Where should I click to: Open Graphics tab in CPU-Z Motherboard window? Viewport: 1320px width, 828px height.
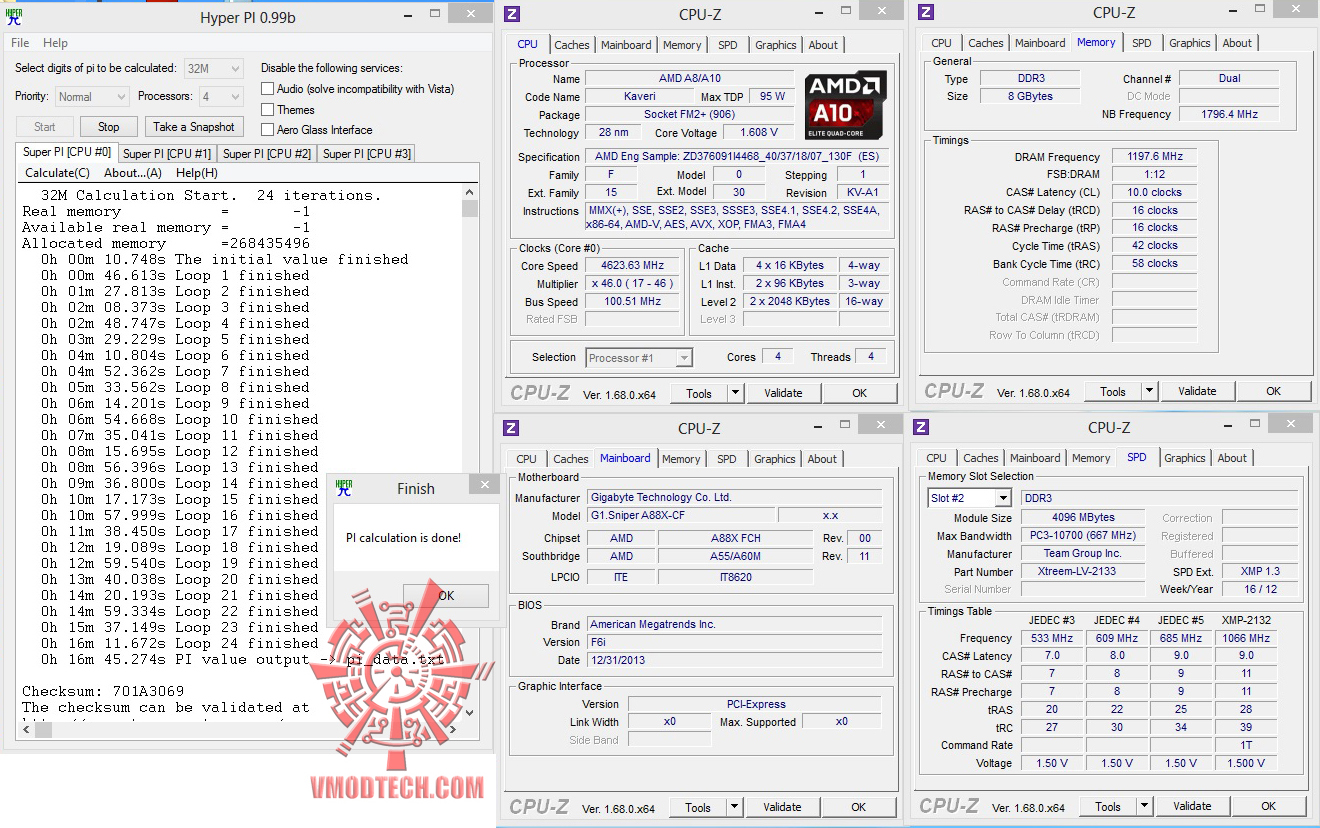(x=775, y=459)
